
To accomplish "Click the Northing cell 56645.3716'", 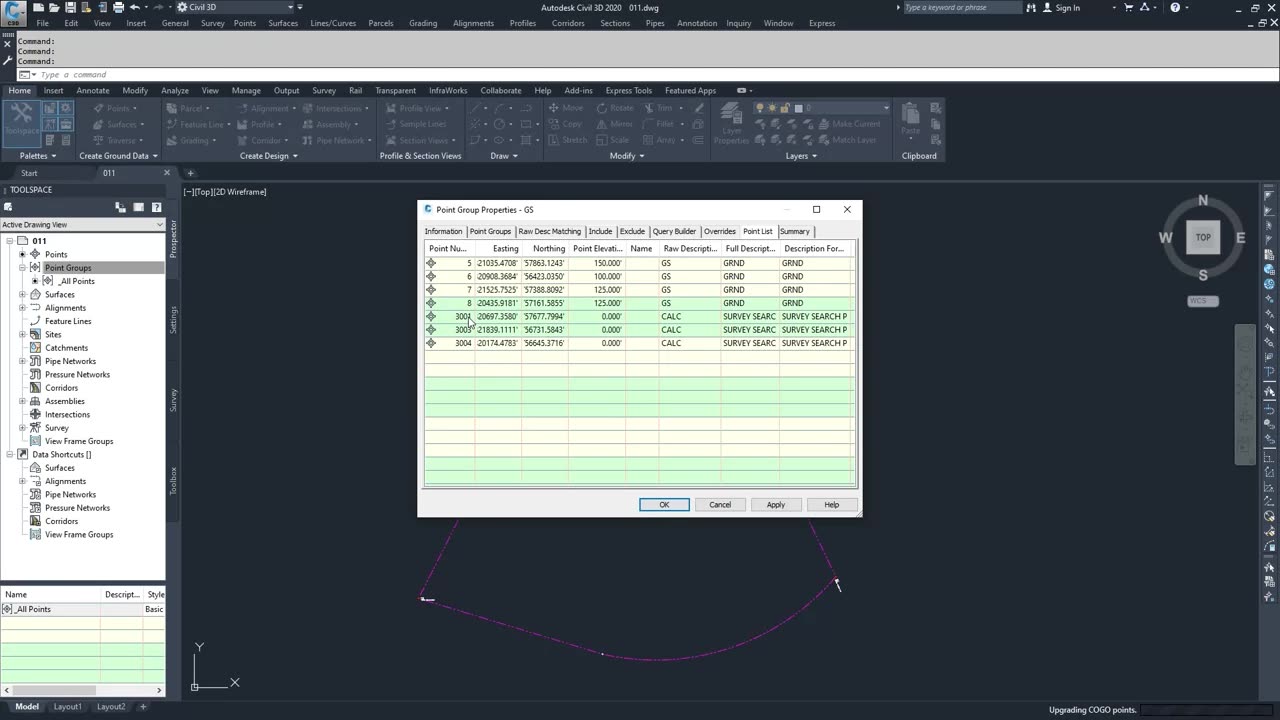I will (545, 343).
